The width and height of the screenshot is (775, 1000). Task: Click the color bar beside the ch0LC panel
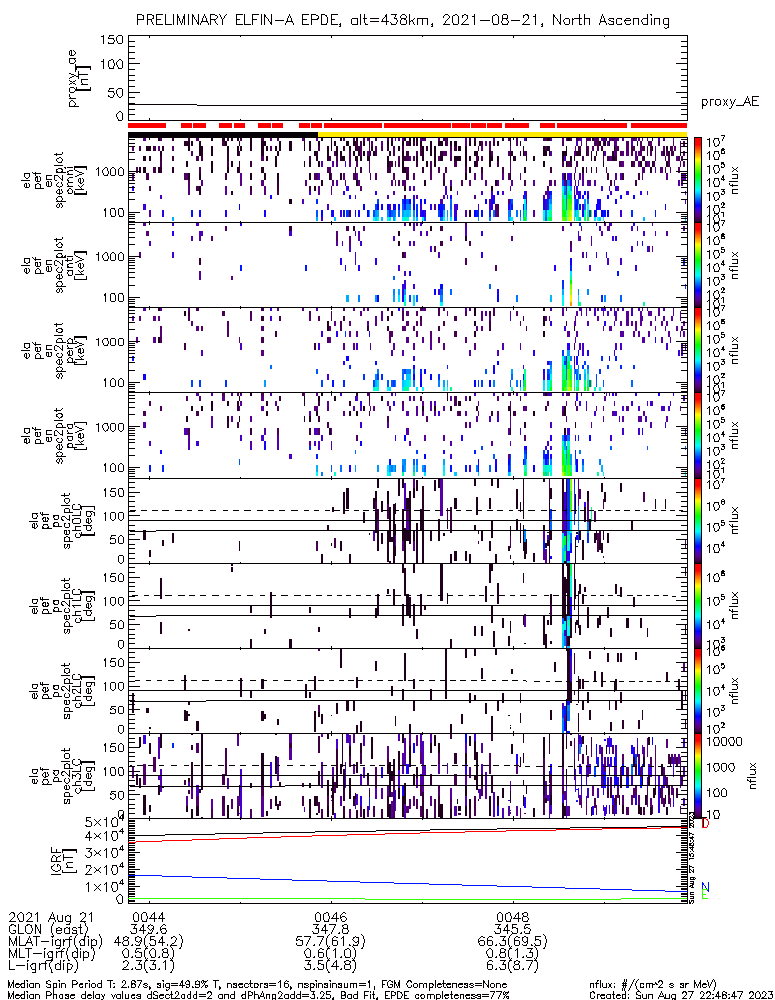[698, 520]
